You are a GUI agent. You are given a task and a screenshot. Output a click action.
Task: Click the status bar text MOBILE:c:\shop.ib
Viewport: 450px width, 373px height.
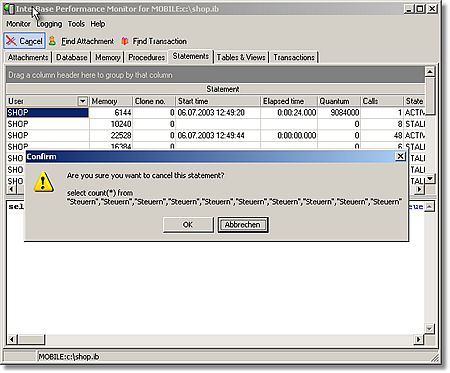click(x=69, y=357)
